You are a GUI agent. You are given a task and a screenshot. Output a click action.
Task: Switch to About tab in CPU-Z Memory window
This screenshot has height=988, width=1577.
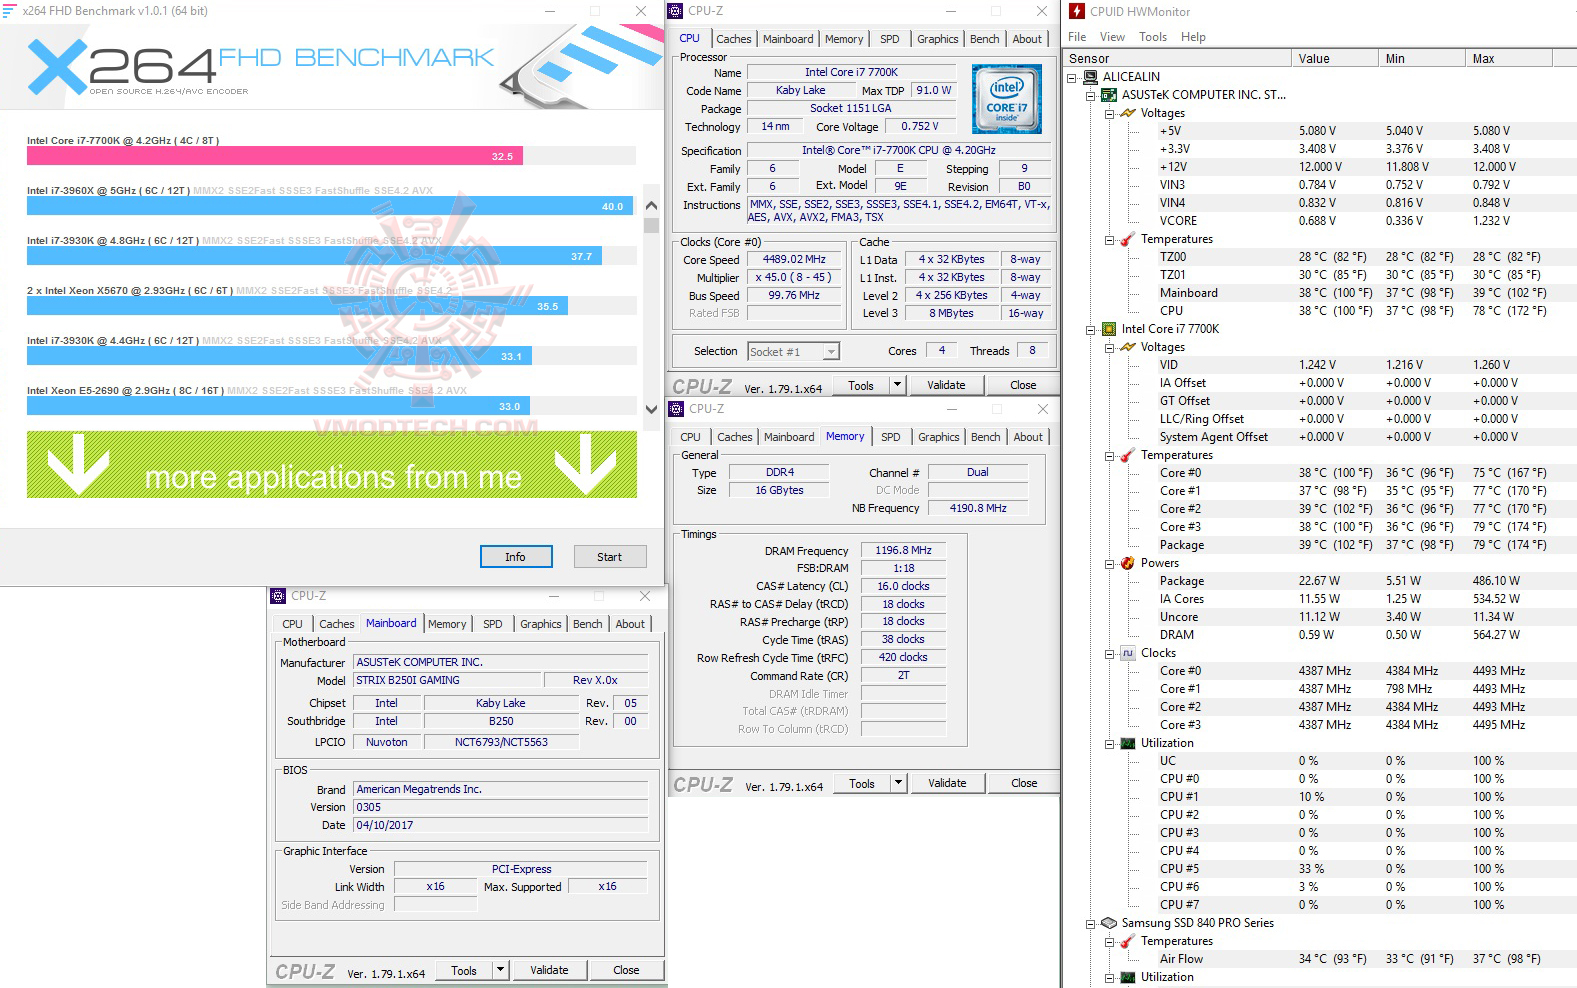1028,437
